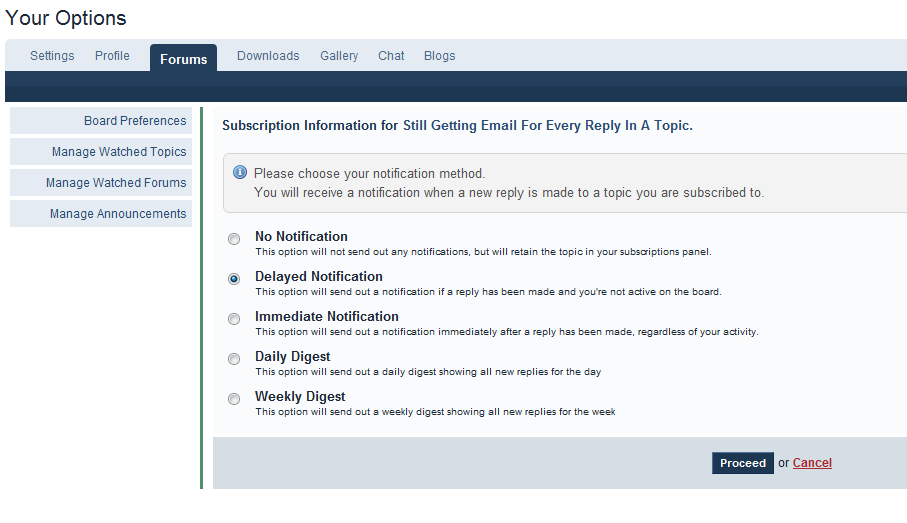
Task: Click the Proceed button
Action: click(x=743, y=463)
